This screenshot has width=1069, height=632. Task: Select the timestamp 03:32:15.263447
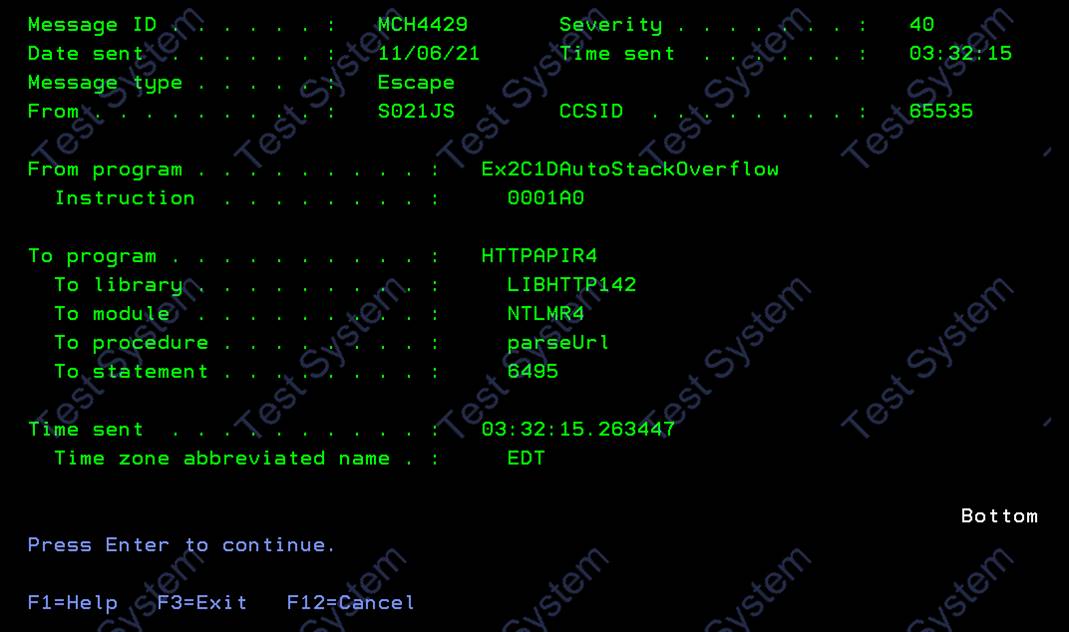pos(578,429)
